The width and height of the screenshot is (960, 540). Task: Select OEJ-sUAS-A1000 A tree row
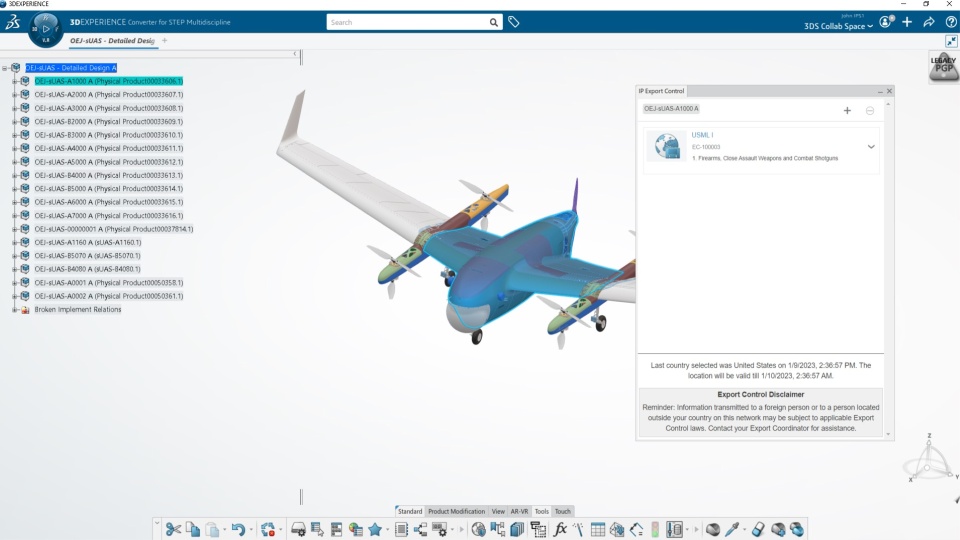(108, 81)
